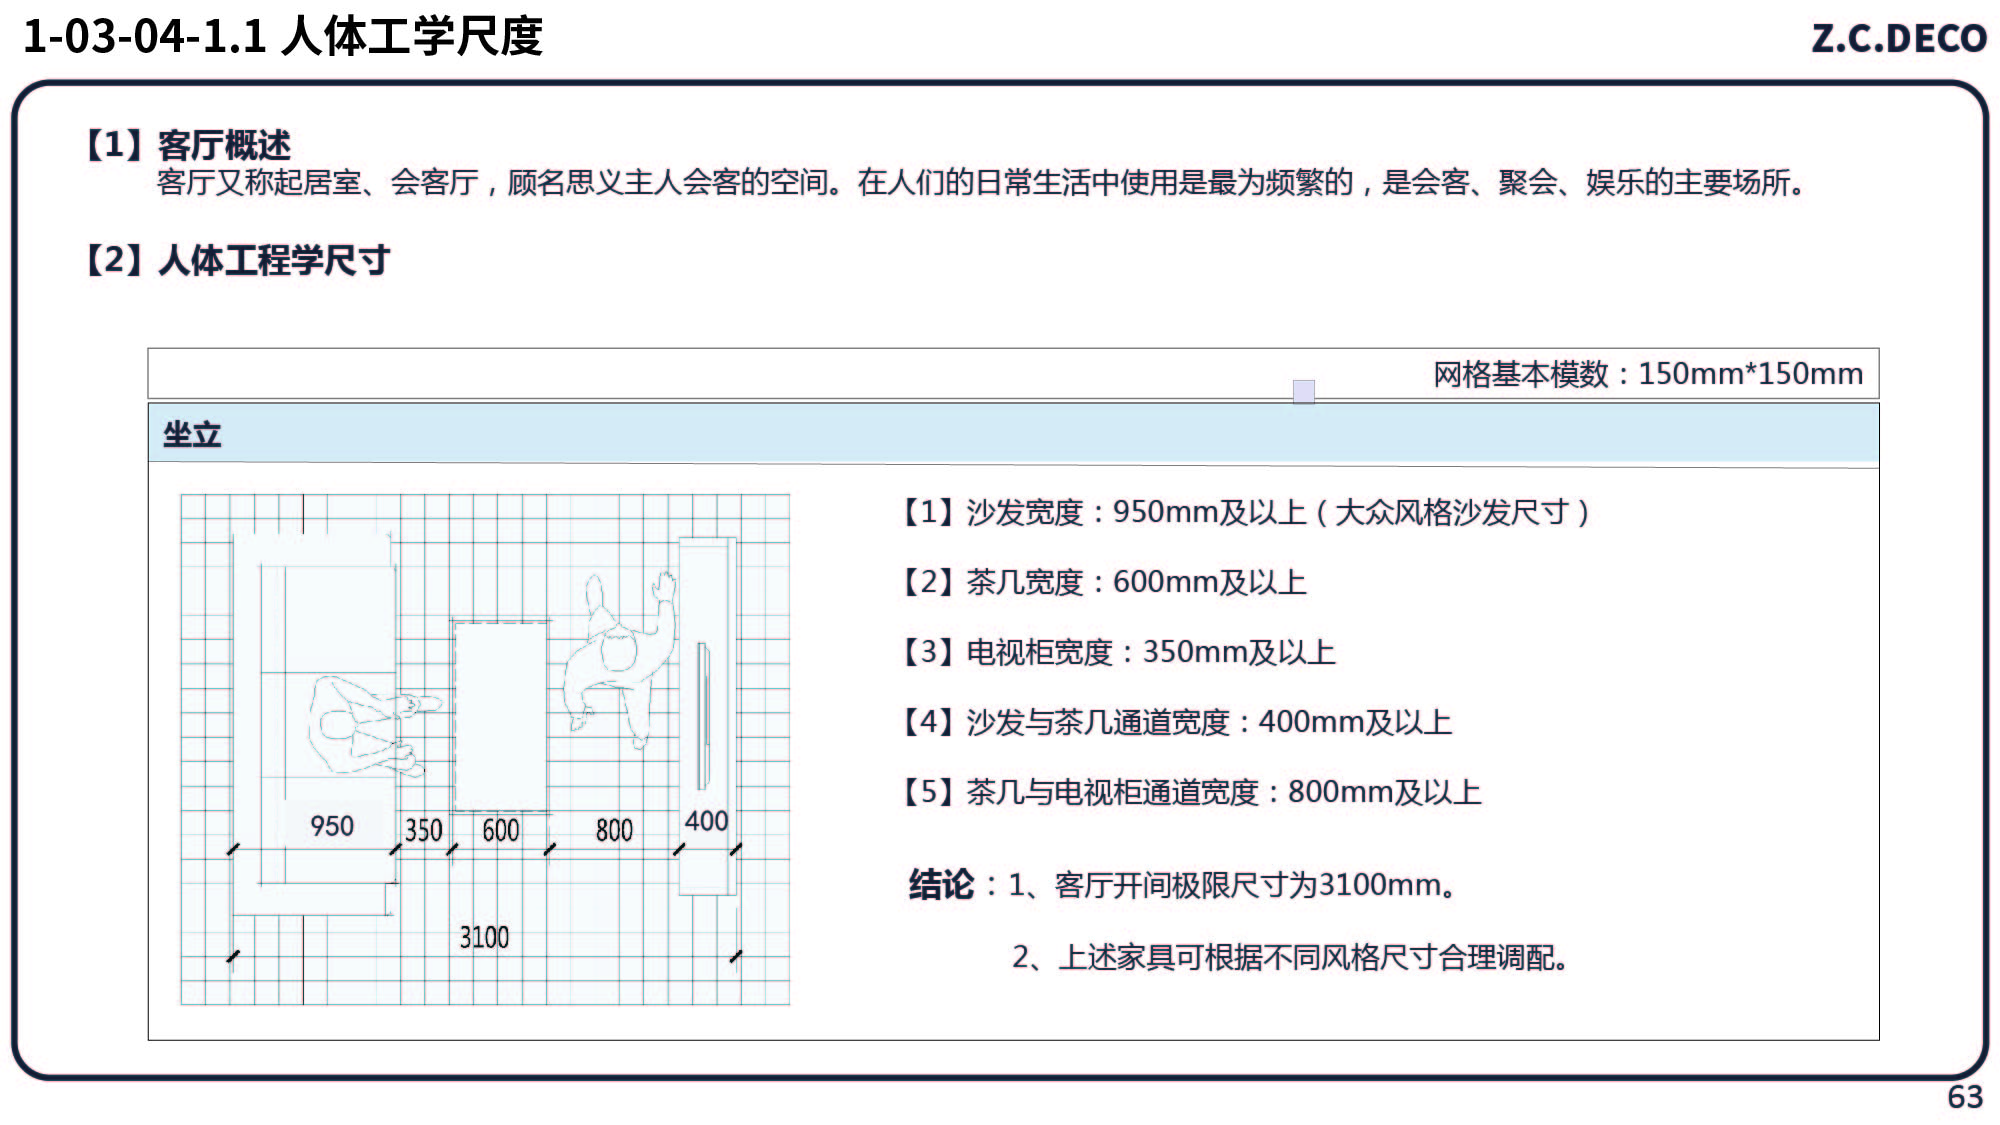The height and width of the screenshot is (1125, 2000).
Task: Click the 350 dimension label in the diagram
Action: [x=423, y=830]
